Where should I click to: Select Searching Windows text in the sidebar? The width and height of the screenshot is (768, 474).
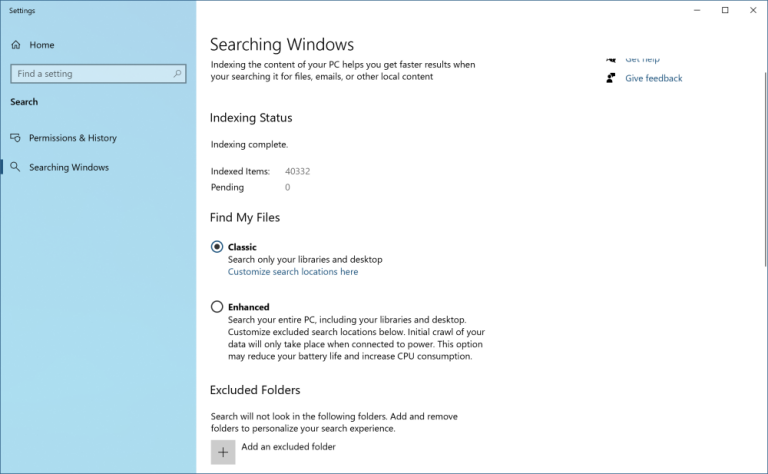click(69, 167)
